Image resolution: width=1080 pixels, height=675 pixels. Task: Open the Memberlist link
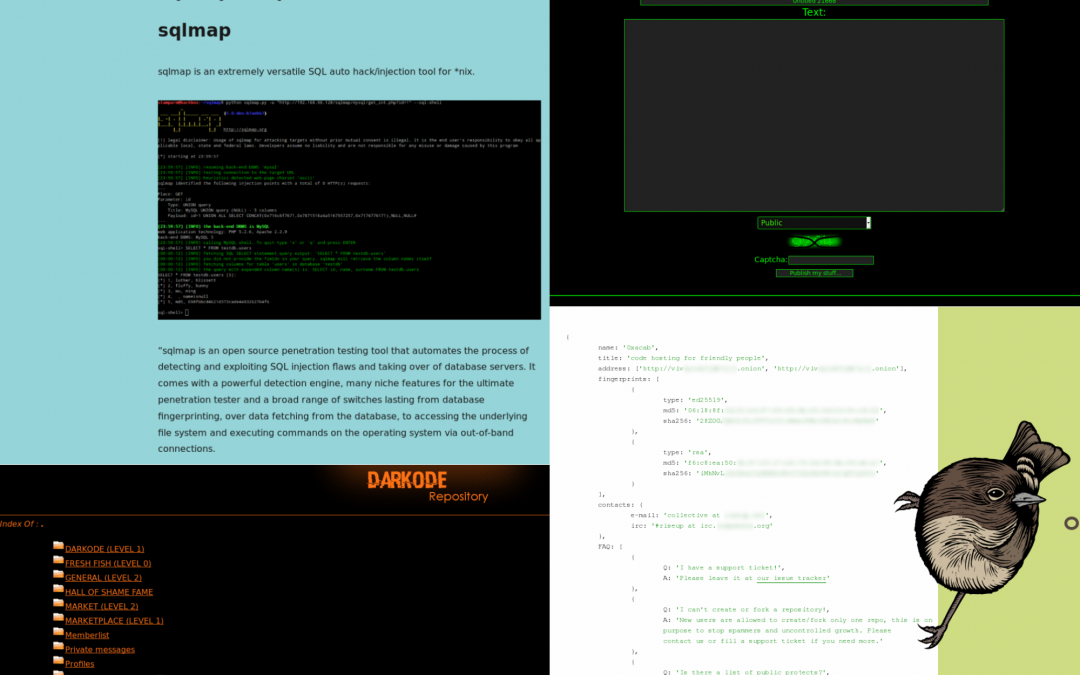tap(87, 636)
